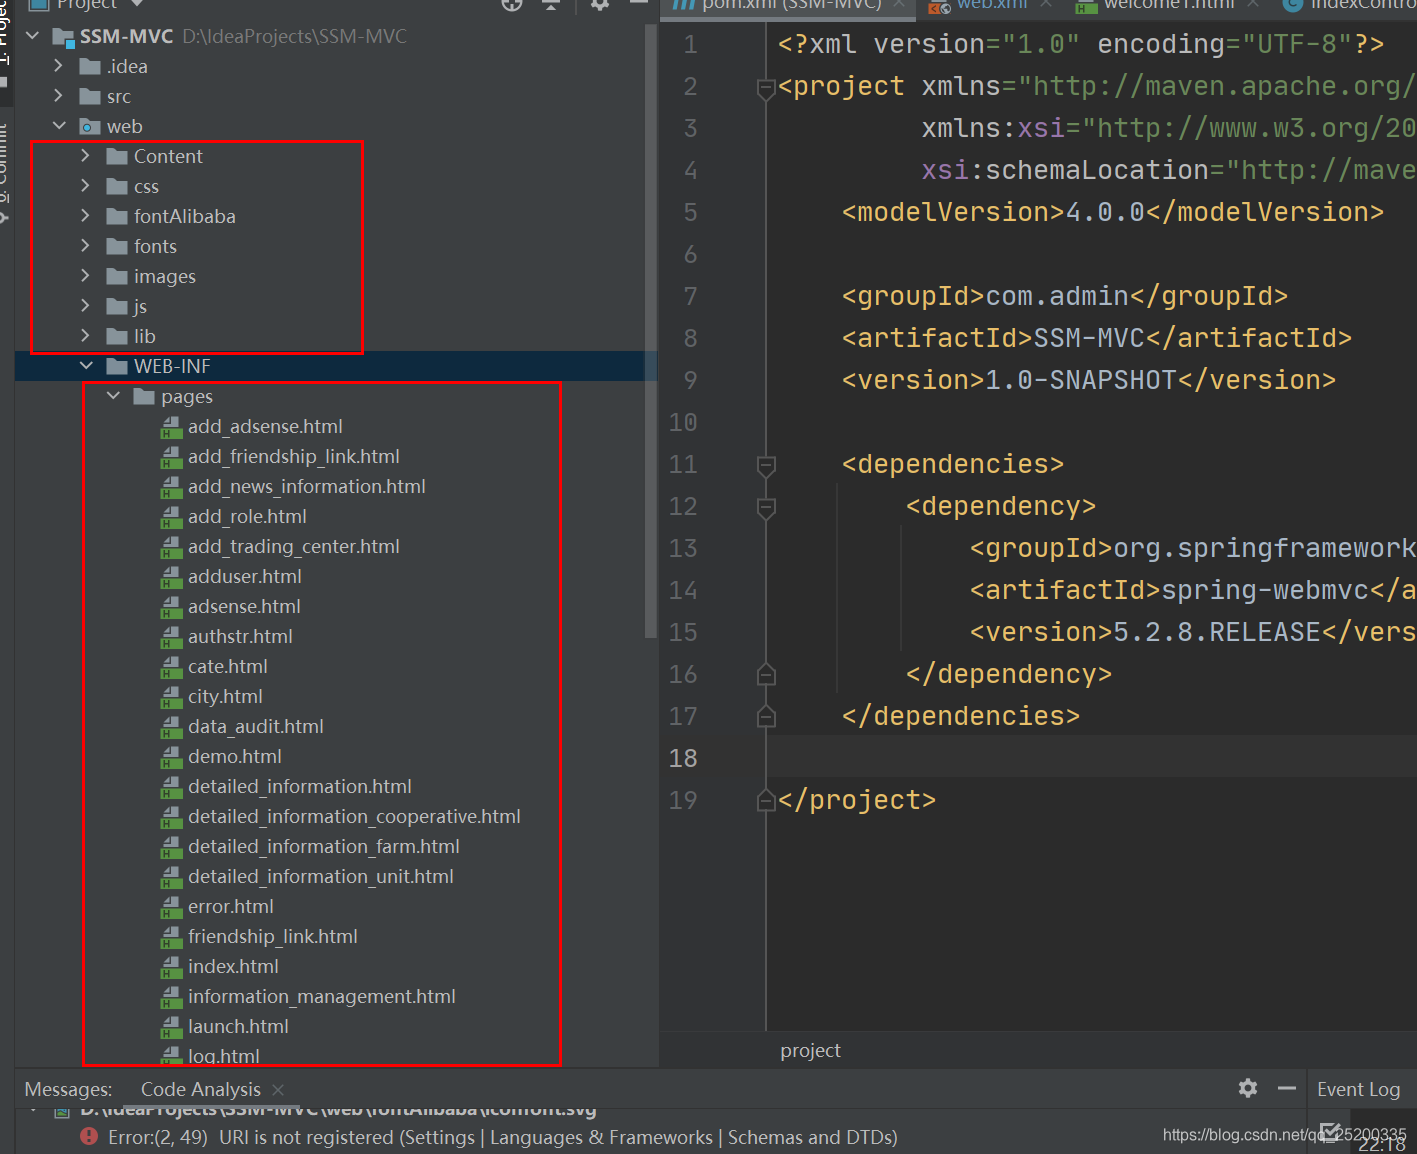Viewport: 1417px width, 1154px height.
Task: Collapse the pages folder
Action: click(x=113, y=396)
